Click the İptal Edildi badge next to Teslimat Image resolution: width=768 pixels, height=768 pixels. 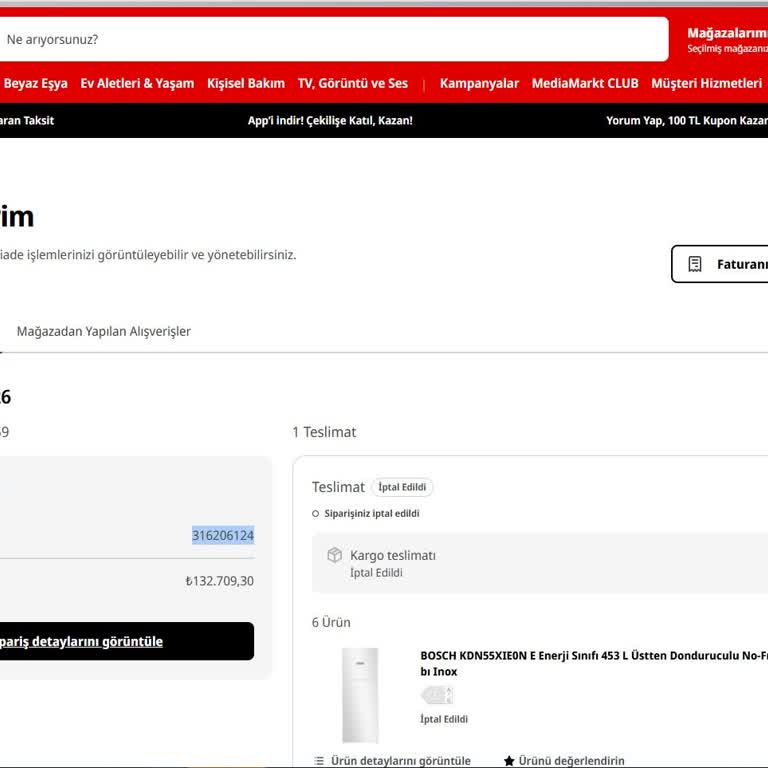click(x=402, y=487)
